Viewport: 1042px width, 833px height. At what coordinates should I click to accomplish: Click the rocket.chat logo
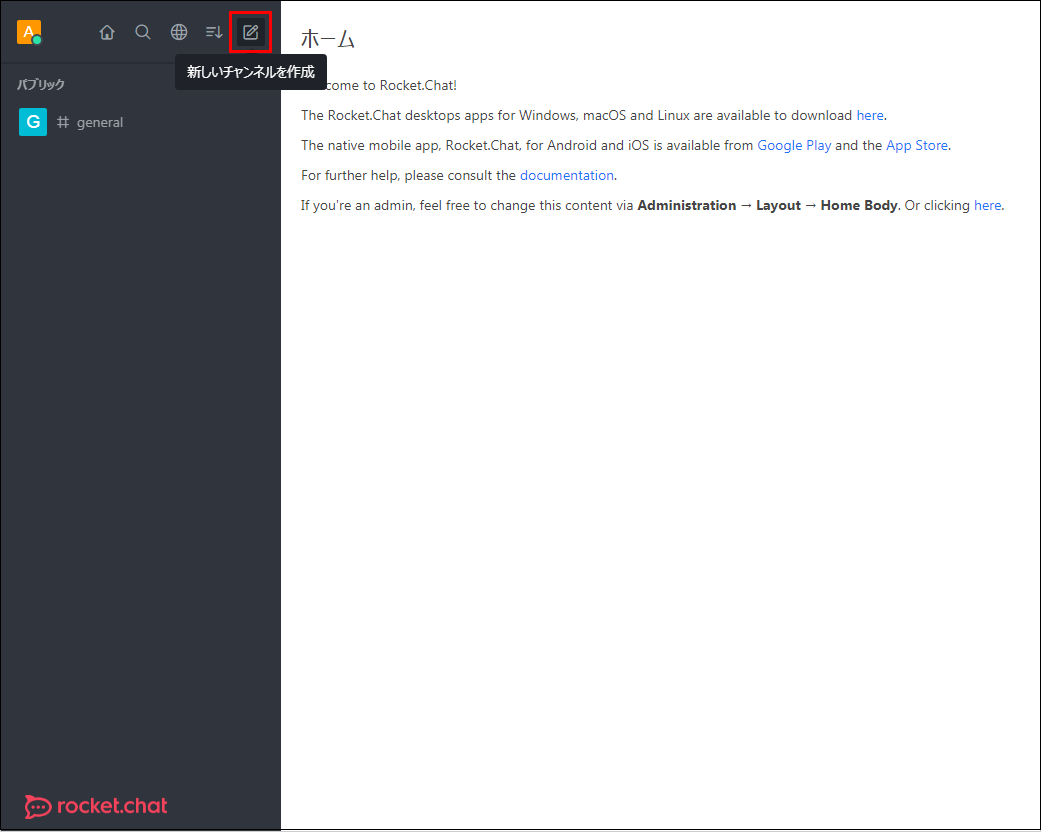point(96,806)
